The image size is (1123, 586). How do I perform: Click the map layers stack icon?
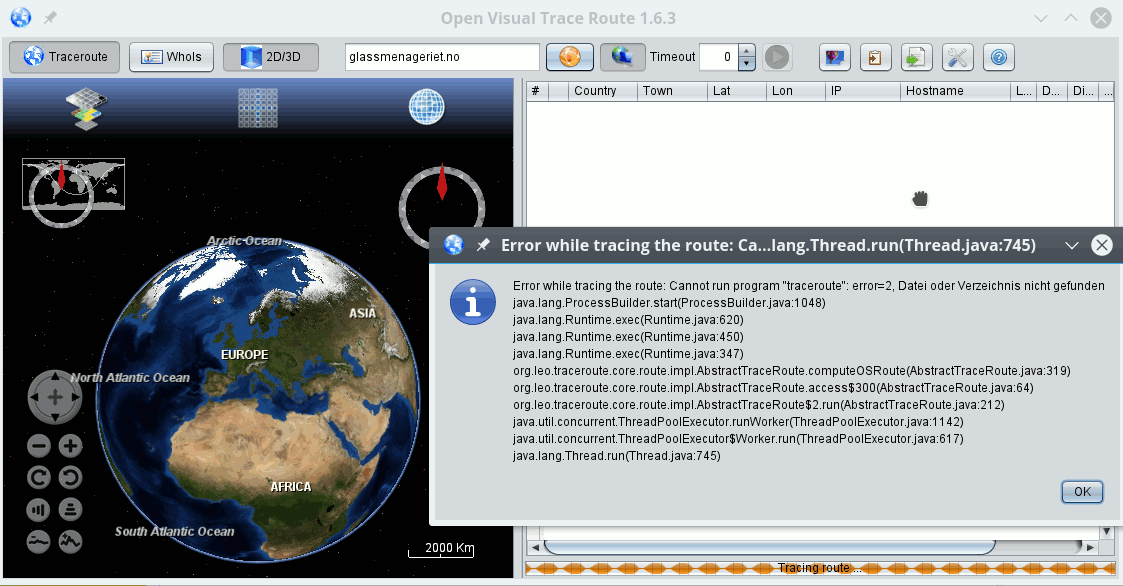[86, 109]
